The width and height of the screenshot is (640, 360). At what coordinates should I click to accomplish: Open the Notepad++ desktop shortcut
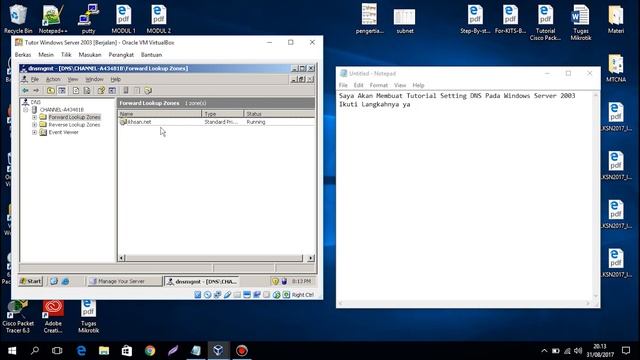tap(53, 19)
